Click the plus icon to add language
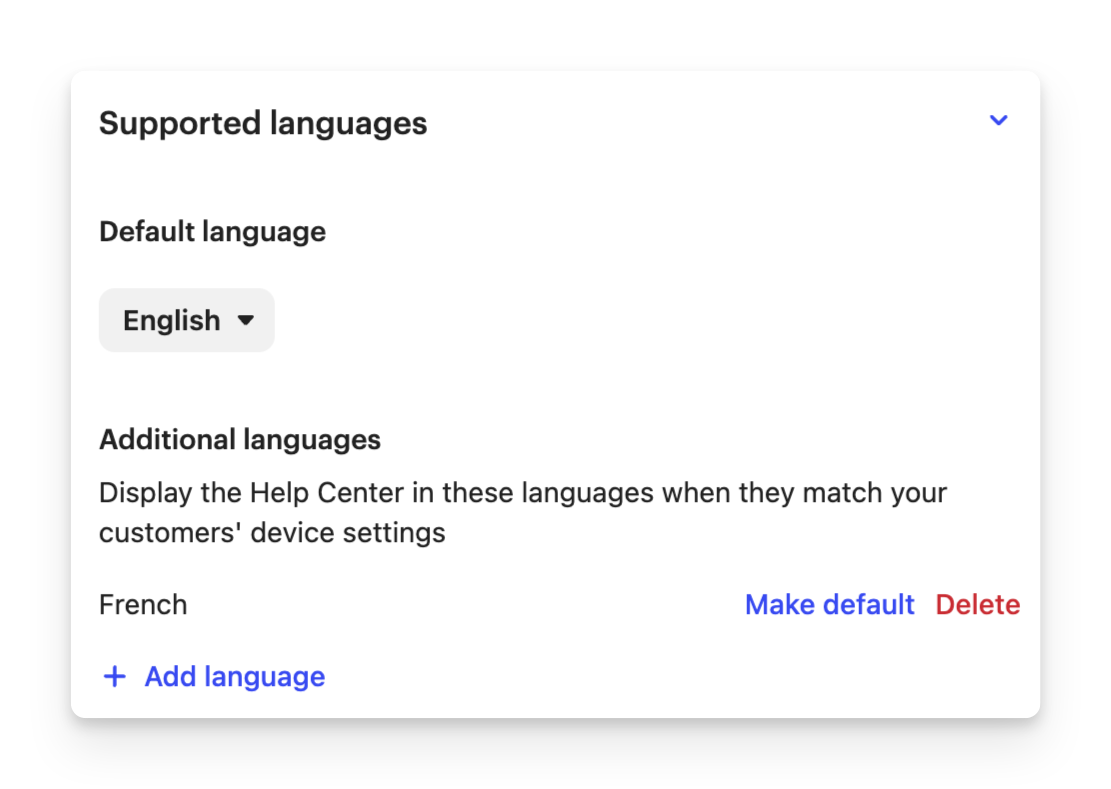Image resolution: width=1111 pixels, height=789 pixels. 115,677
